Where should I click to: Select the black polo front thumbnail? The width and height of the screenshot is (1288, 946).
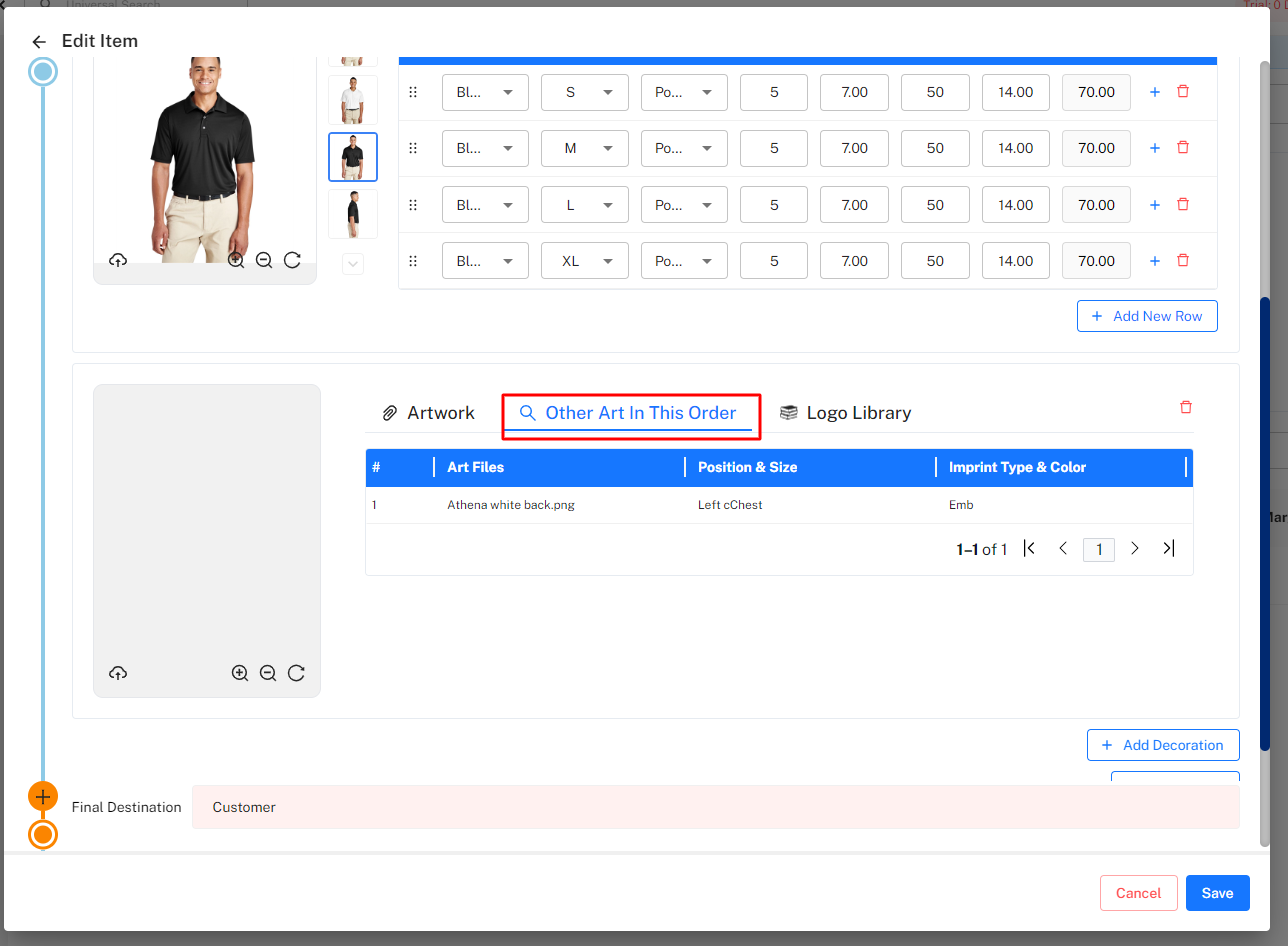pos(353,157)
